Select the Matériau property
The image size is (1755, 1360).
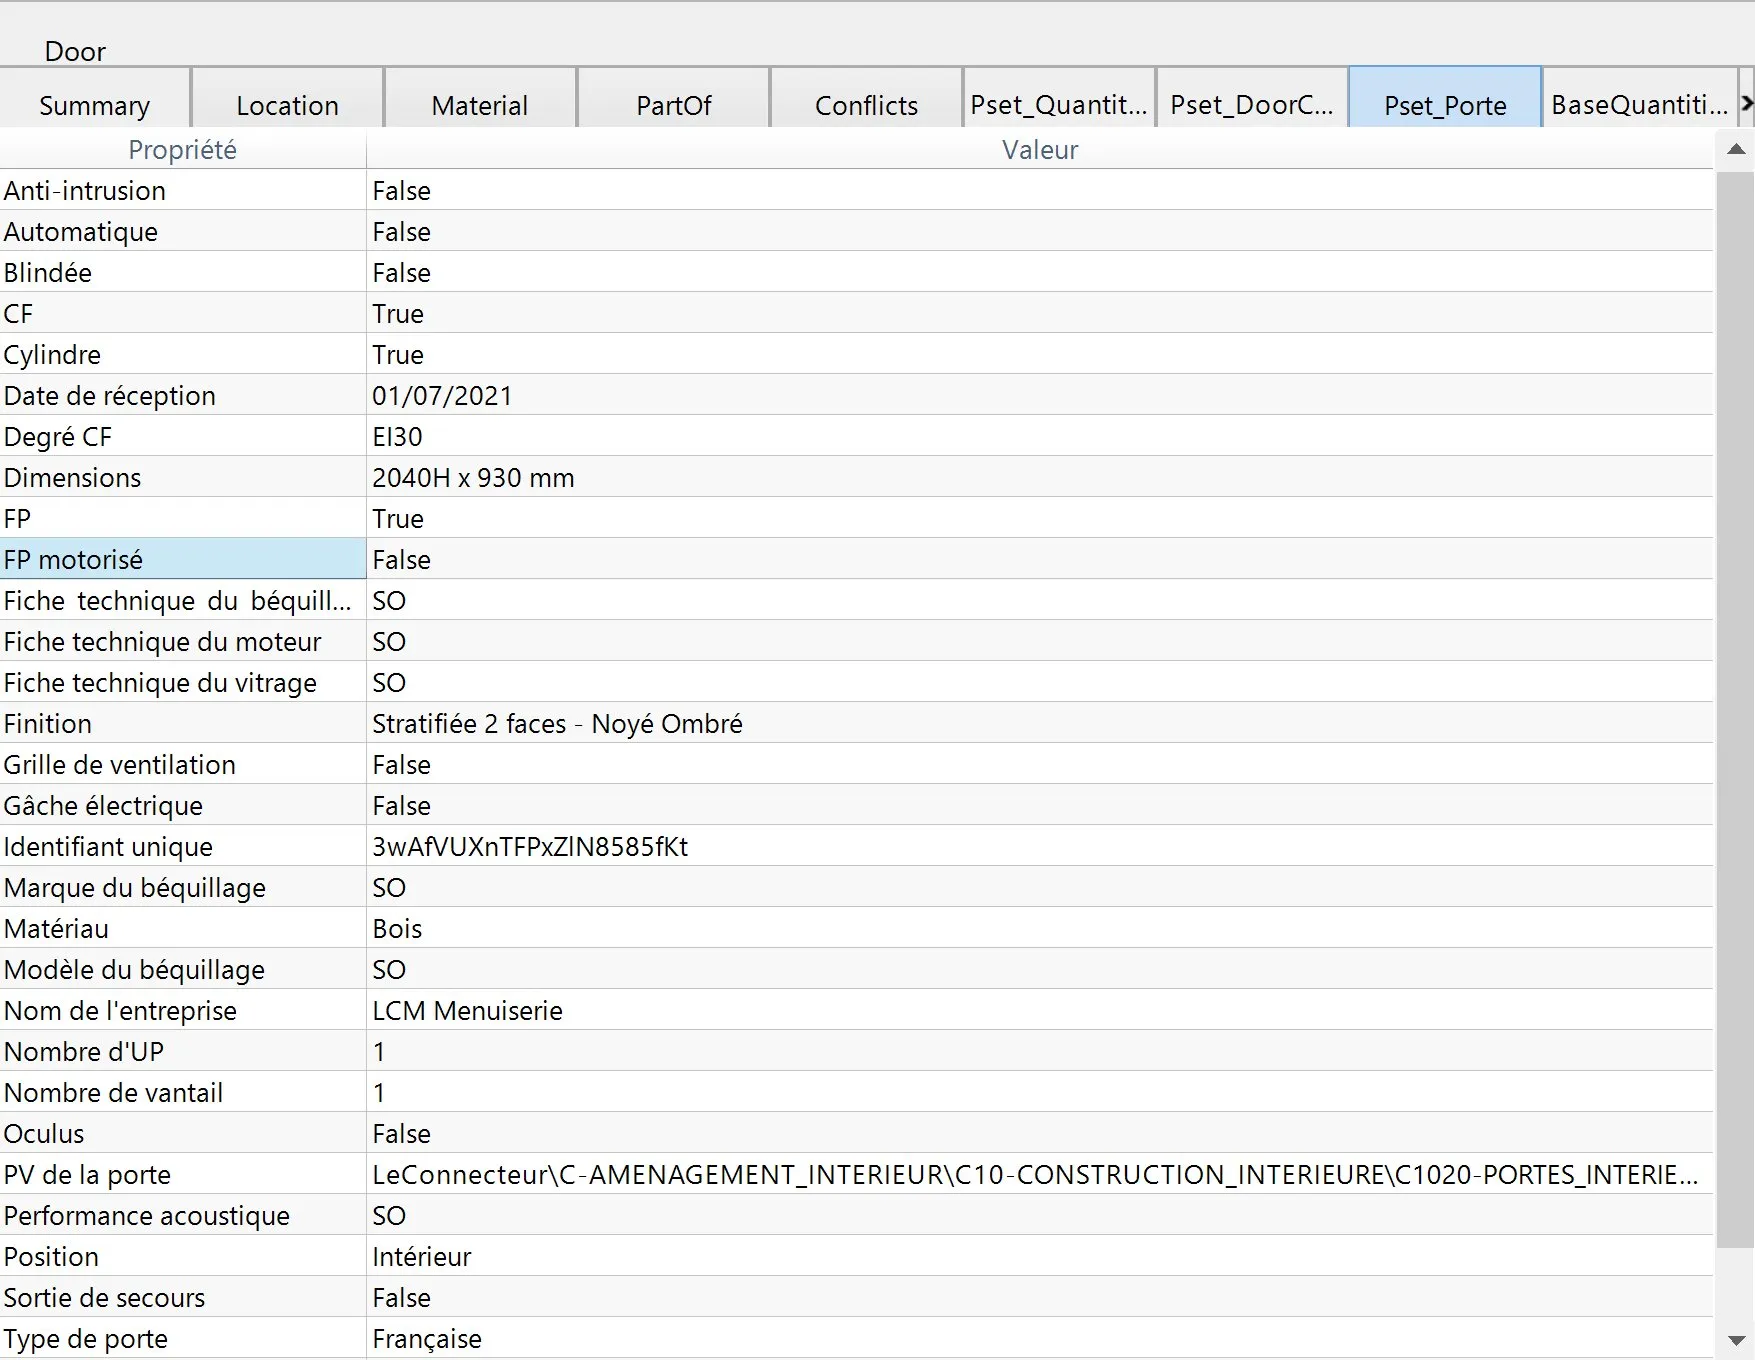pos(183,928)
